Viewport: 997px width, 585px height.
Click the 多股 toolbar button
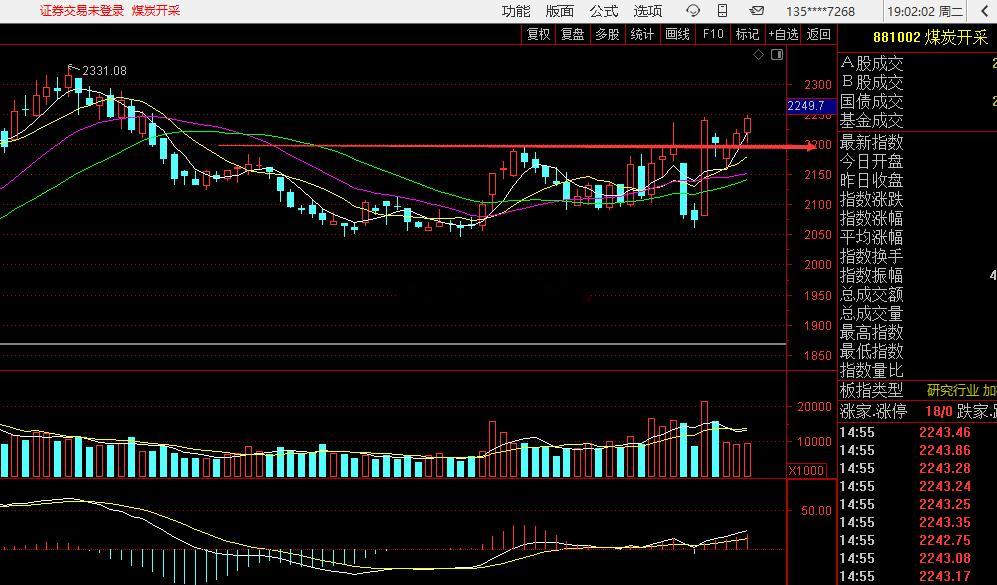click(607, 34)
